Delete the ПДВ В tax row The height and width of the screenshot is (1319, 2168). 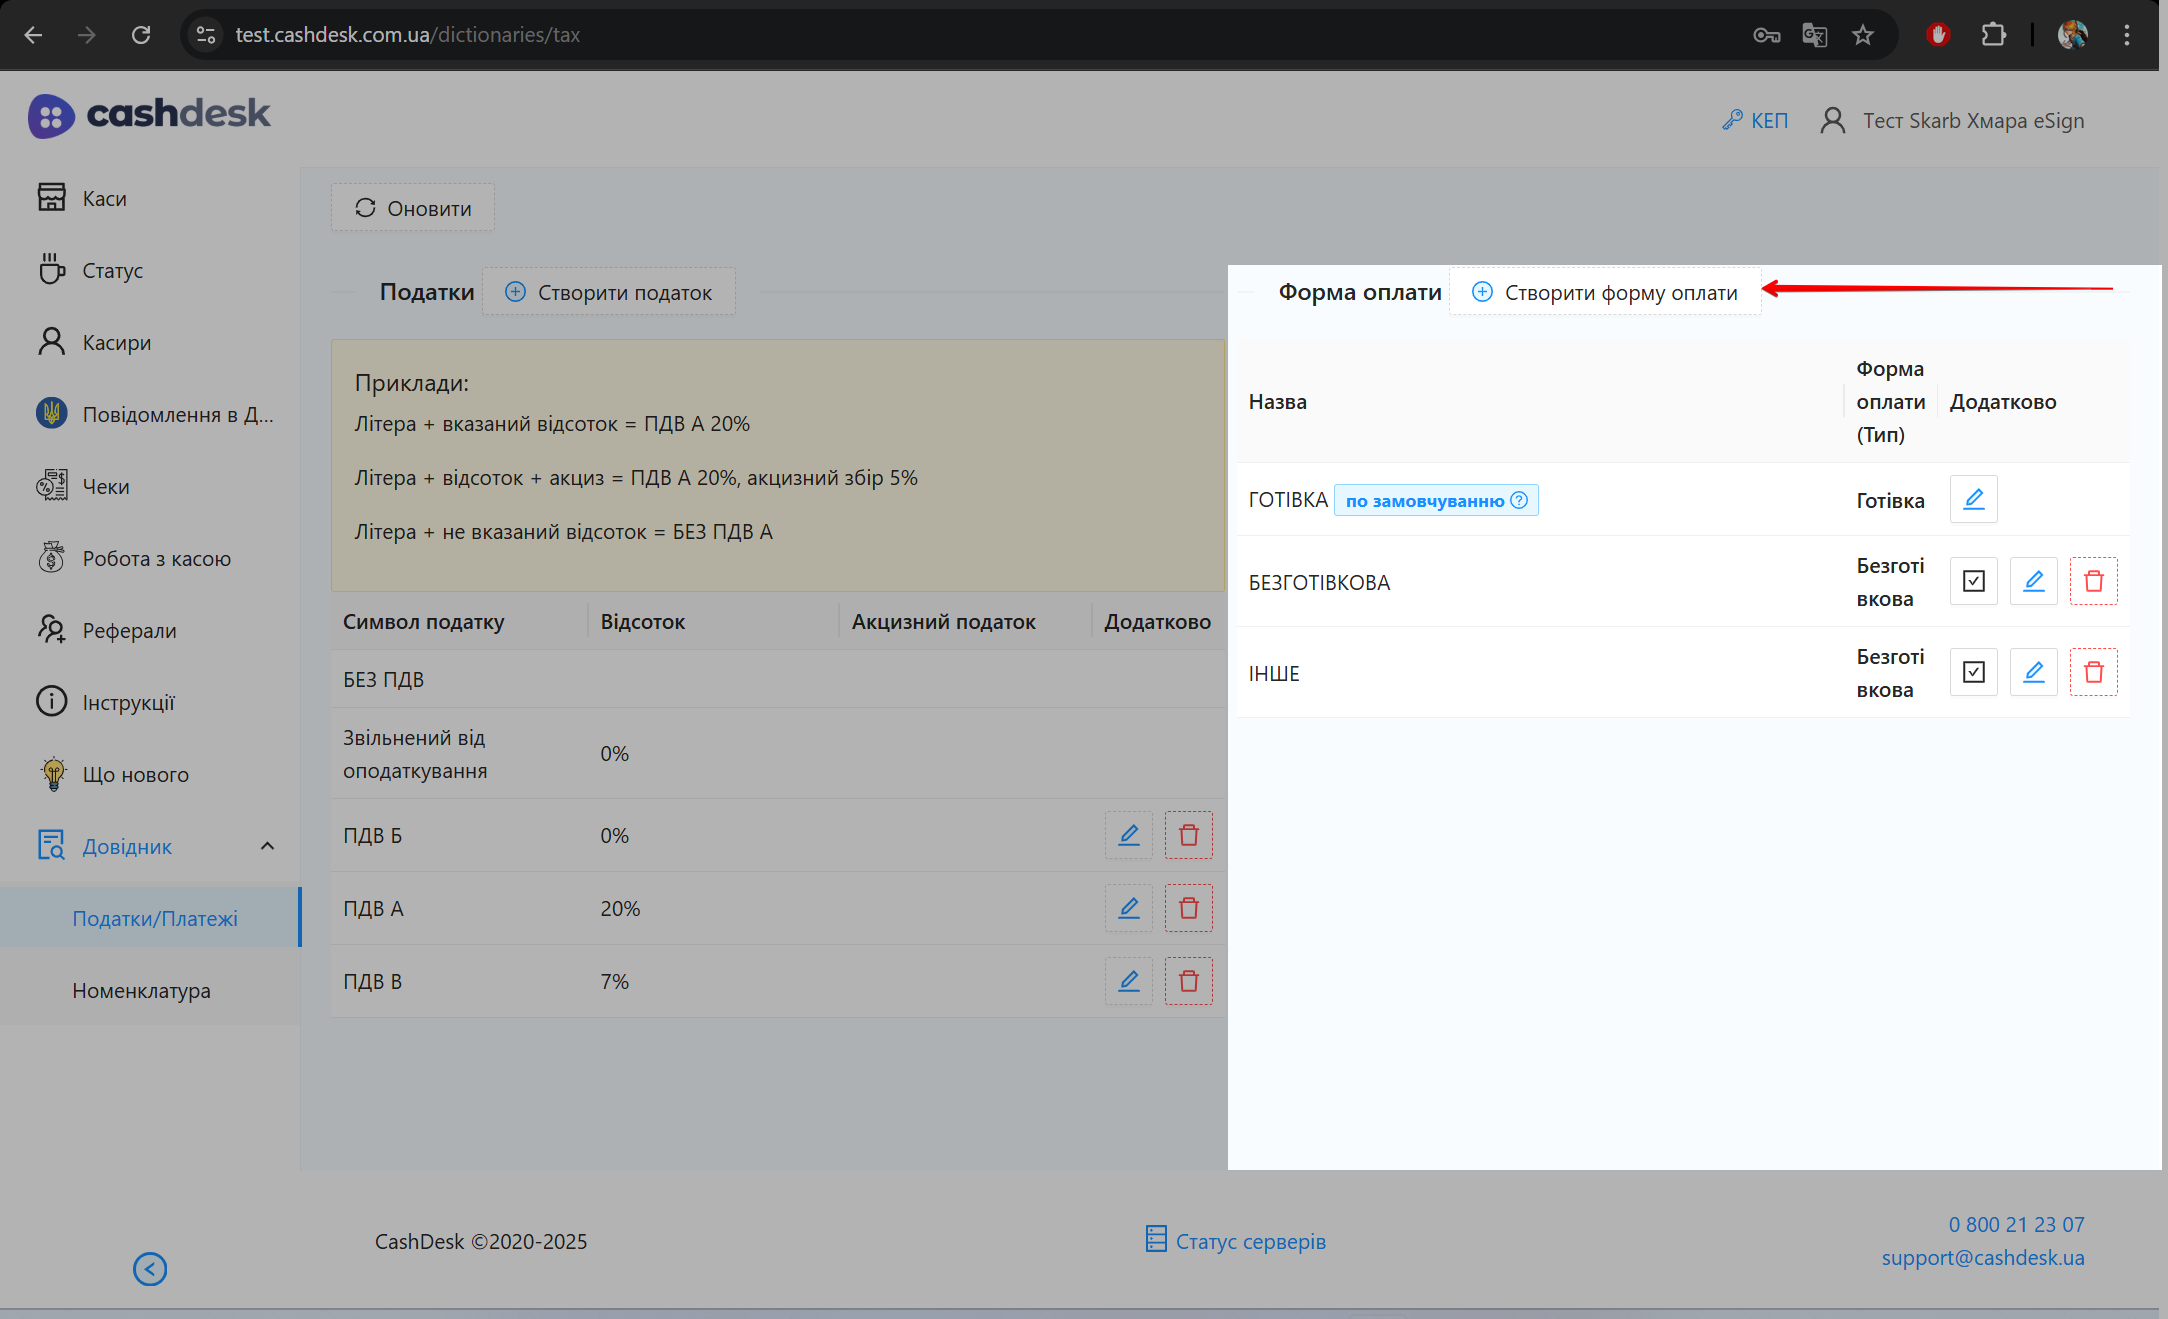pos(1188,981)
